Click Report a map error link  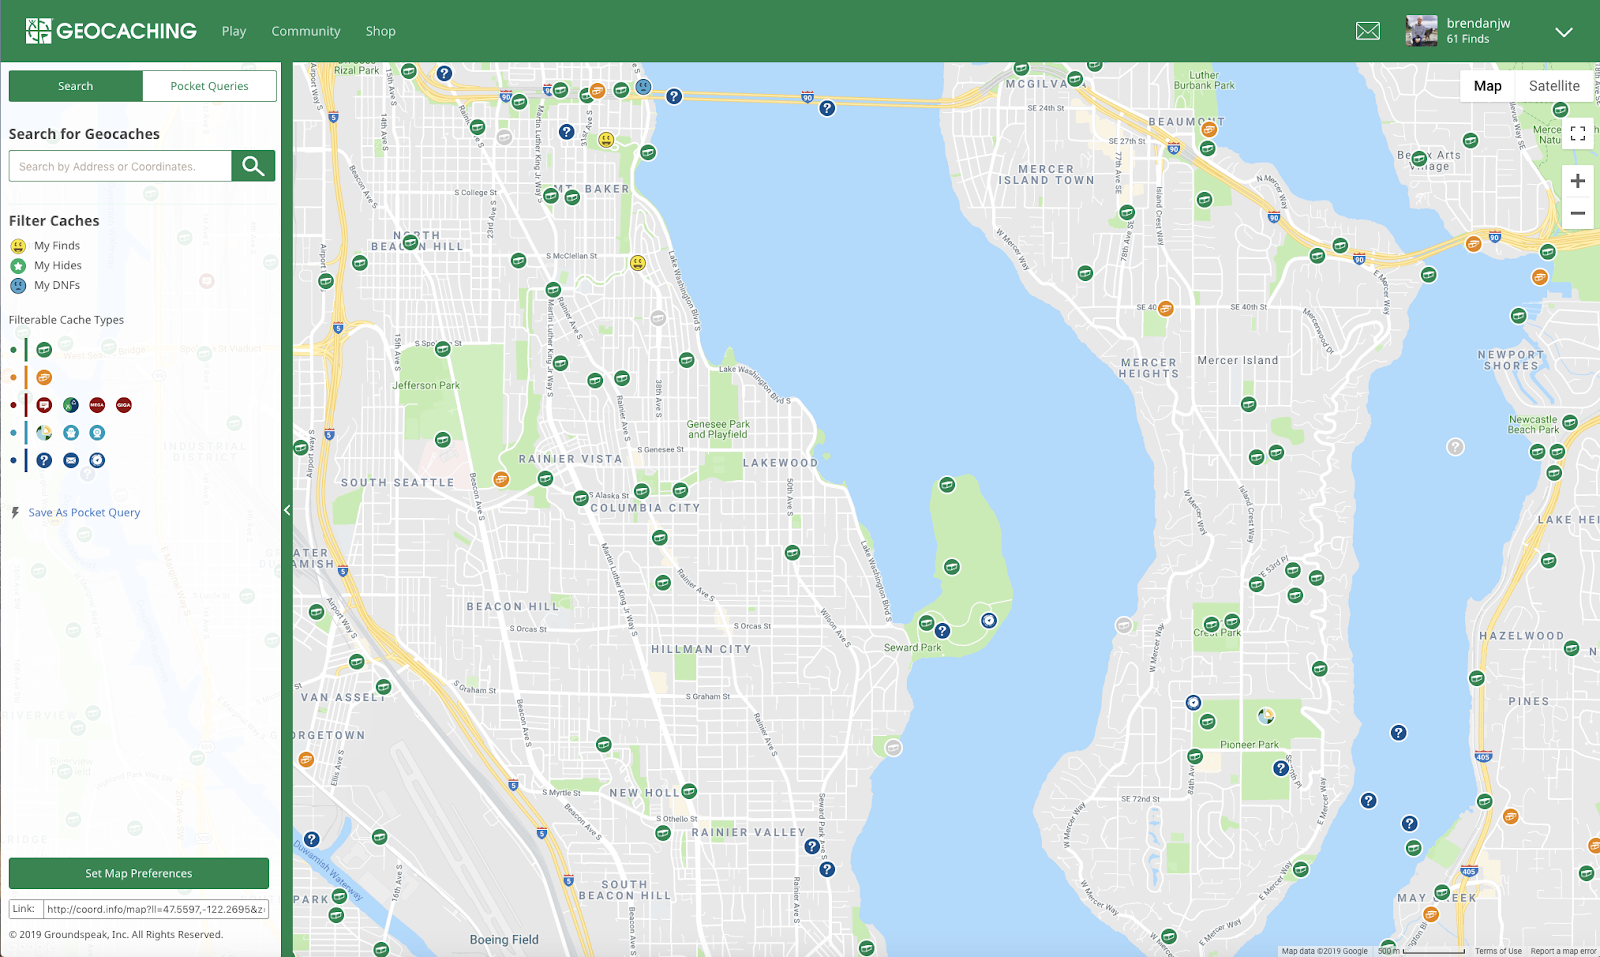pyautogui.click(x=1563, y=951)
